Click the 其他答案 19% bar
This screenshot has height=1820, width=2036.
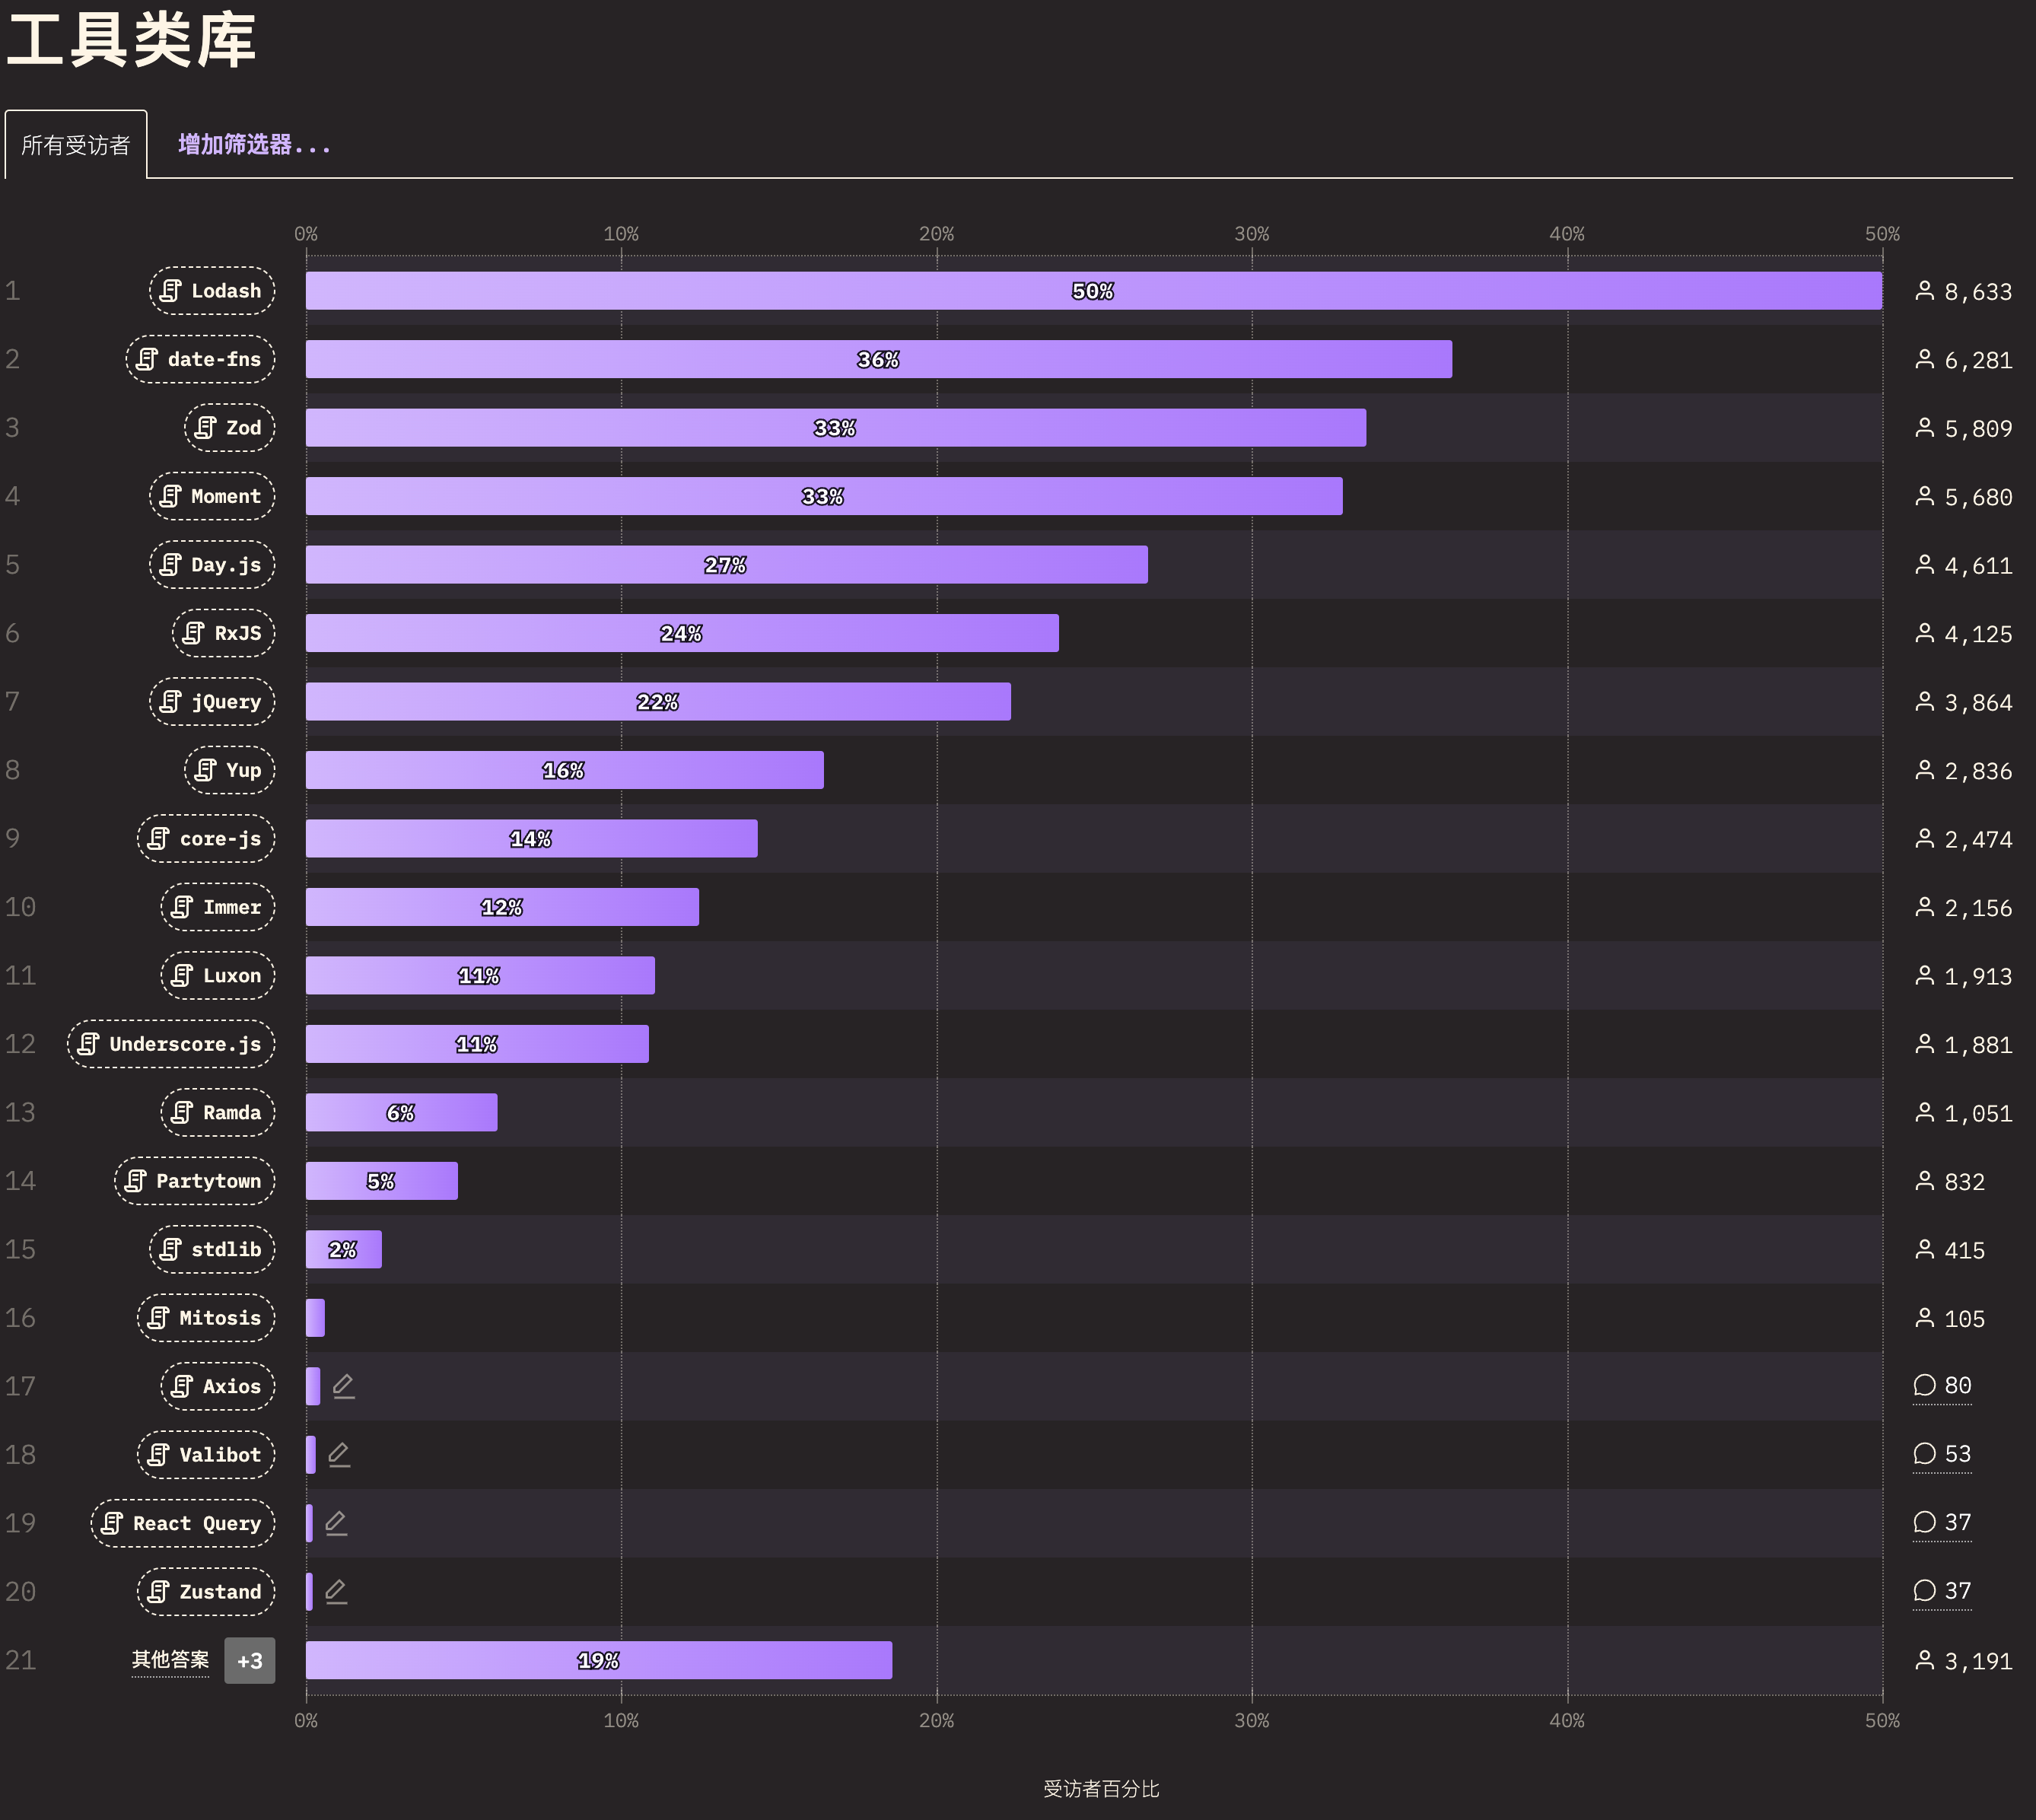tap(599, 1661)
